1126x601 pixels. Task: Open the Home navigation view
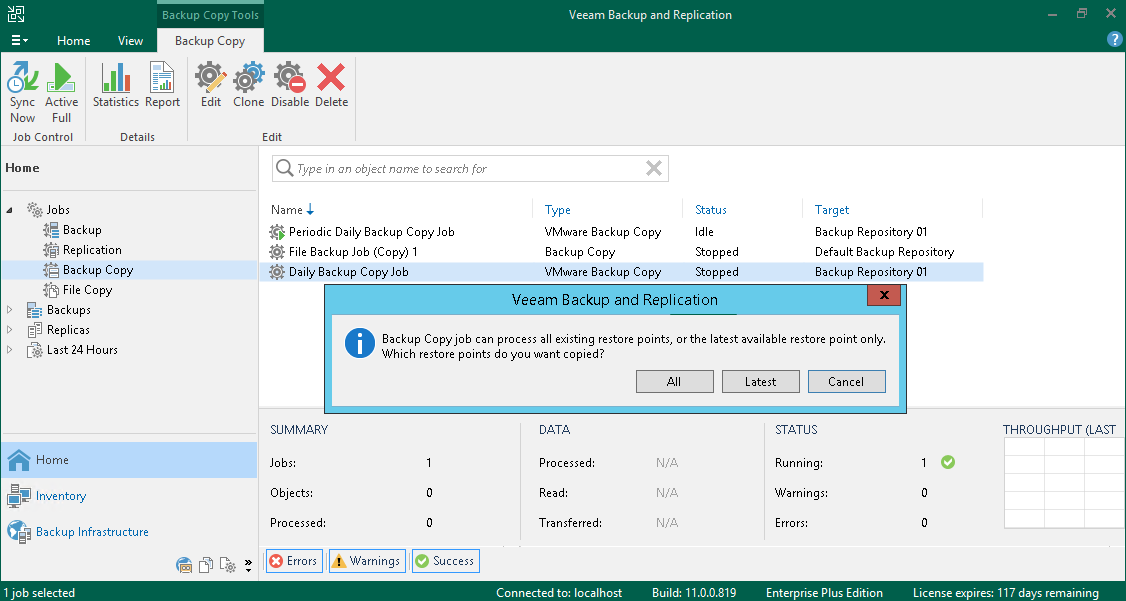click(129, 460)
